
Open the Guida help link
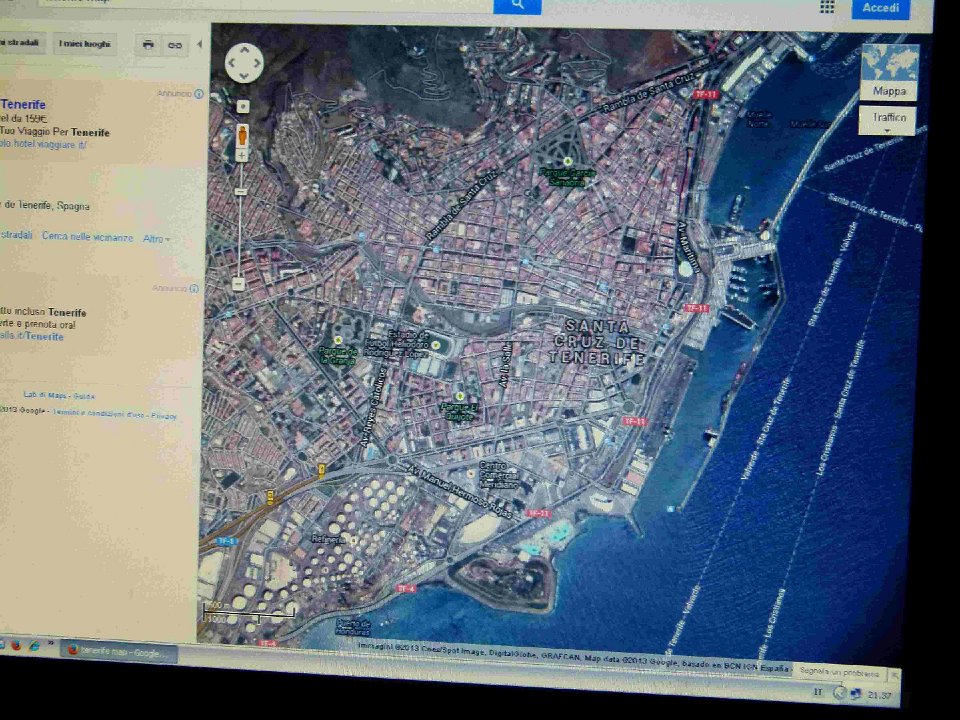[84, 396]
